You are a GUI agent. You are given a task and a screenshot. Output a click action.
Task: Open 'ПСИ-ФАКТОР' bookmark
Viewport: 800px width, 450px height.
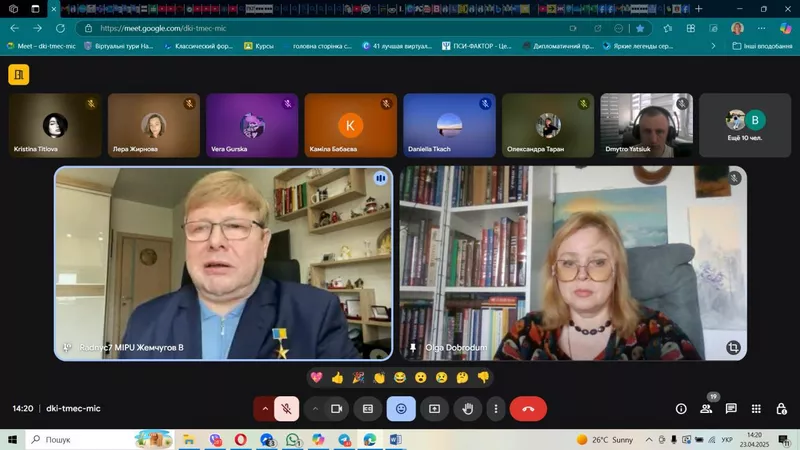477,46
